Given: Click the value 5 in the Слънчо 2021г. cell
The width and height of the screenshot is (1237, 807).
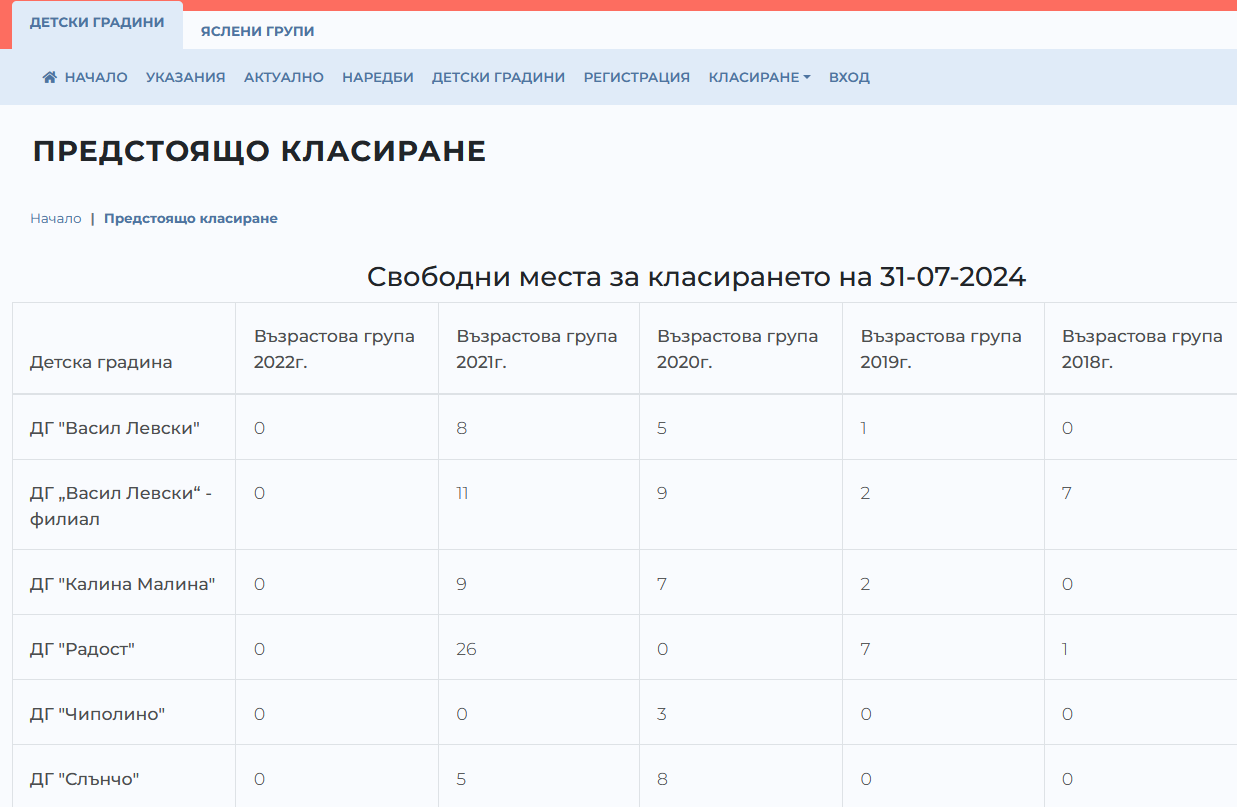Looking at the screenshot, I should [461, 779].
